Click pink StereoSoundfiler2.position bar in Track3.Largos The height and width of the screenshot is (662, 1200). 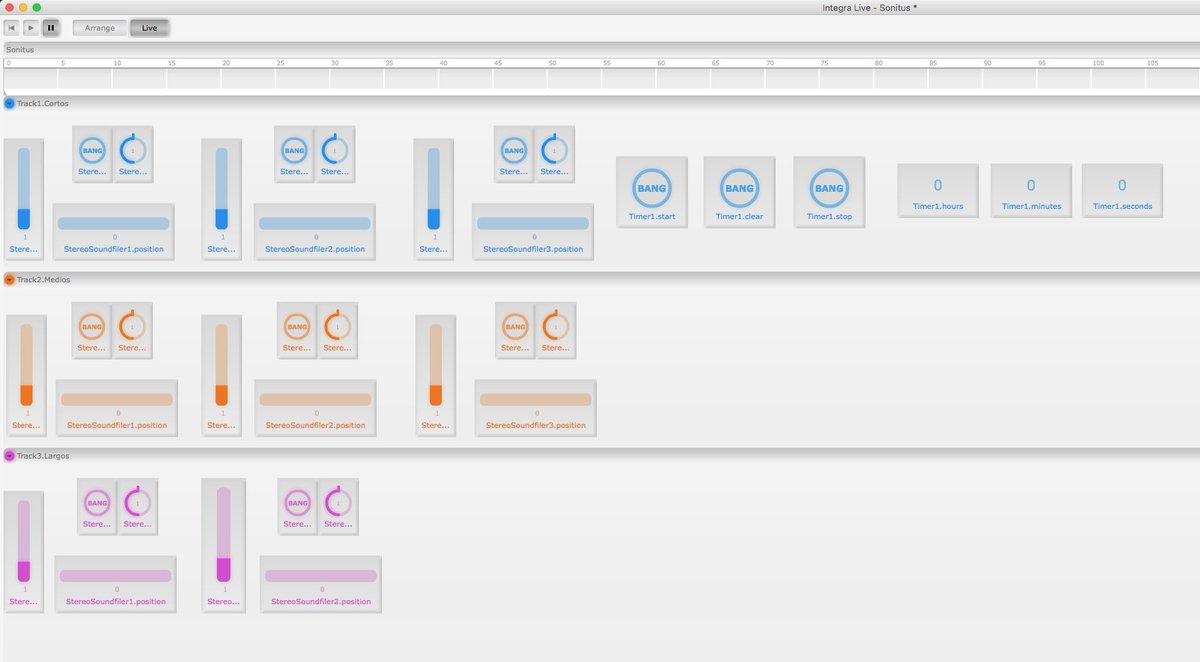pos(321,575)
